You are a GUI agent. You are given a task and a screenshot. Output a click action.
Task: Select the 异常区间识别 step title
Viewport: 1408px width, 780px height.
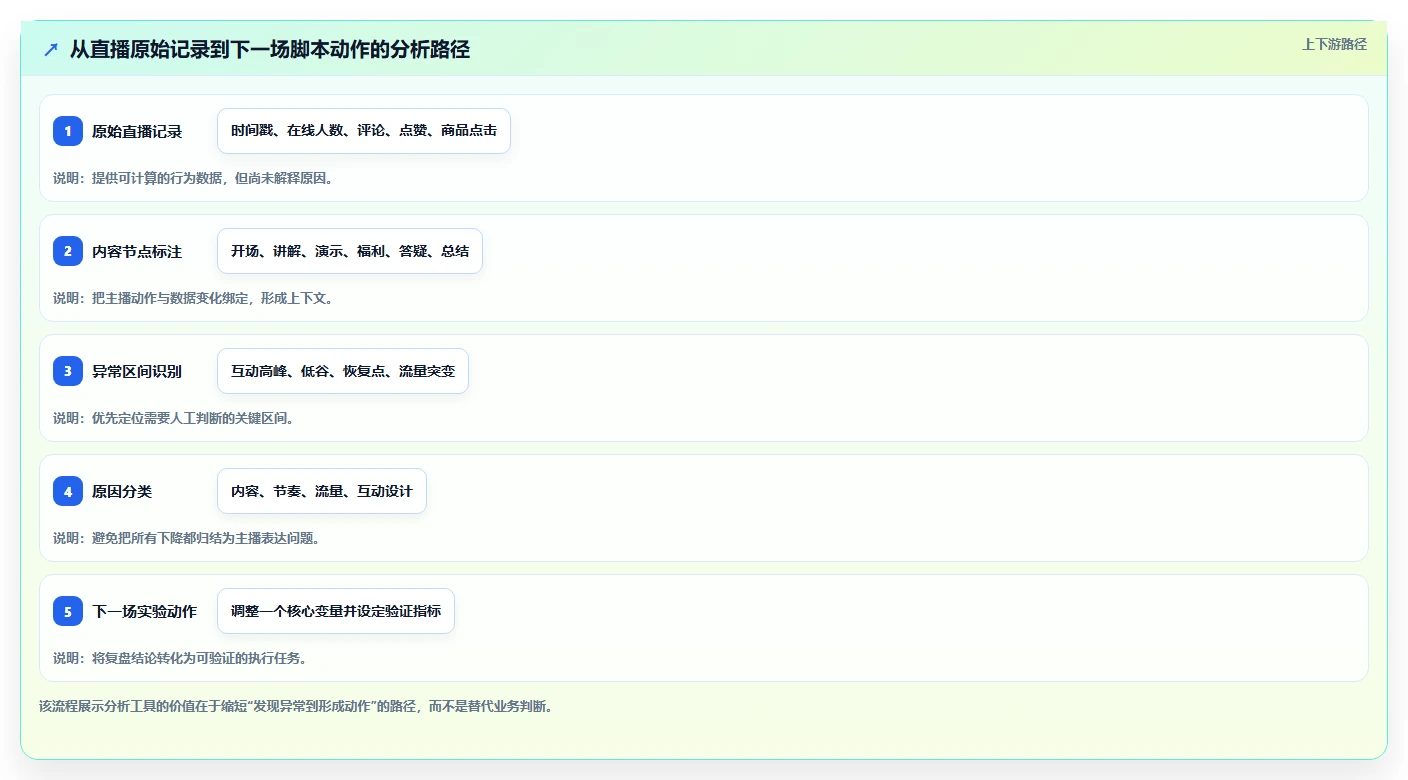point(137,371)
